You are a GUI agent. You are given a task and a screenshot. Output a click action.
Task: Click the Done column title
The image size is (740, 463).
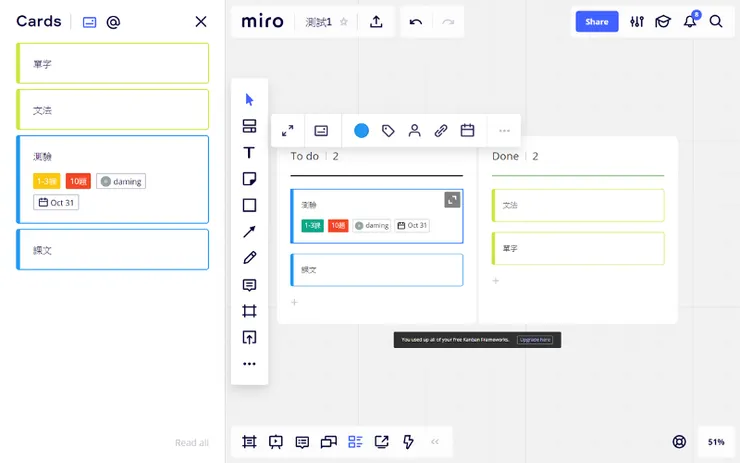point(505,156)
